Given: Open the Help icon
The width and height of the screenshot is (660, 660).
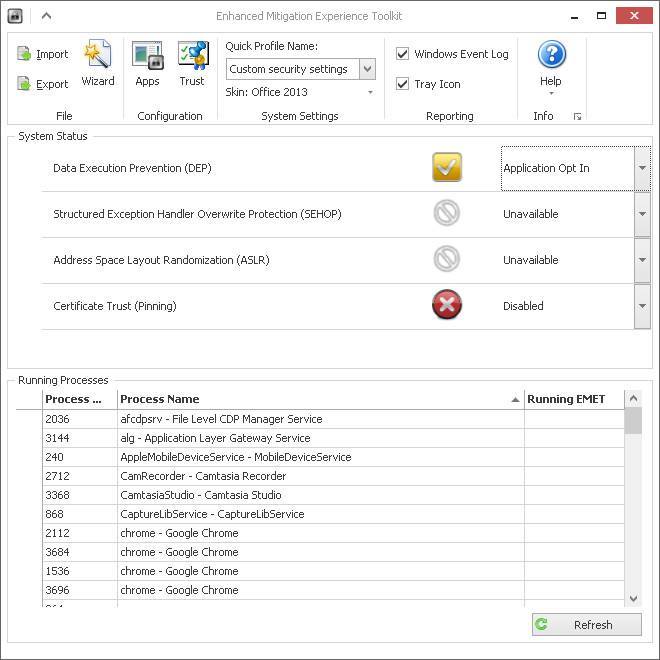Looking at the screenshot, I should pyautogui.click(x=551, y=54).
